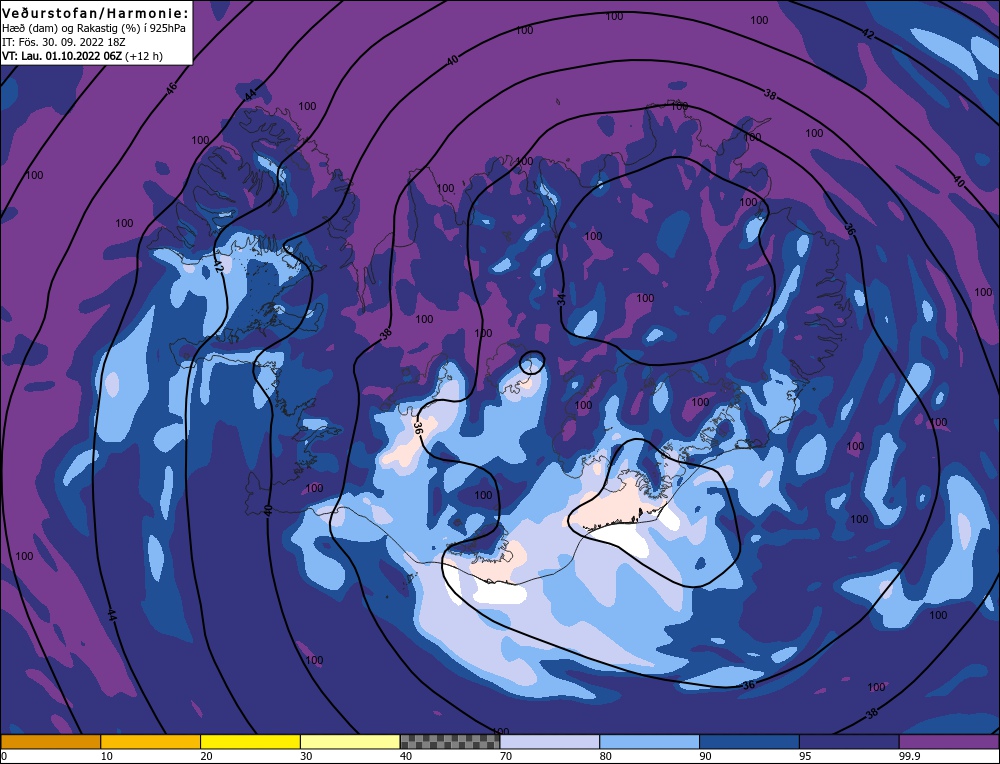
Task: Click the 'Hæð (dam) og Rakastig (%) í 925hPa' line
Action: 94,28
